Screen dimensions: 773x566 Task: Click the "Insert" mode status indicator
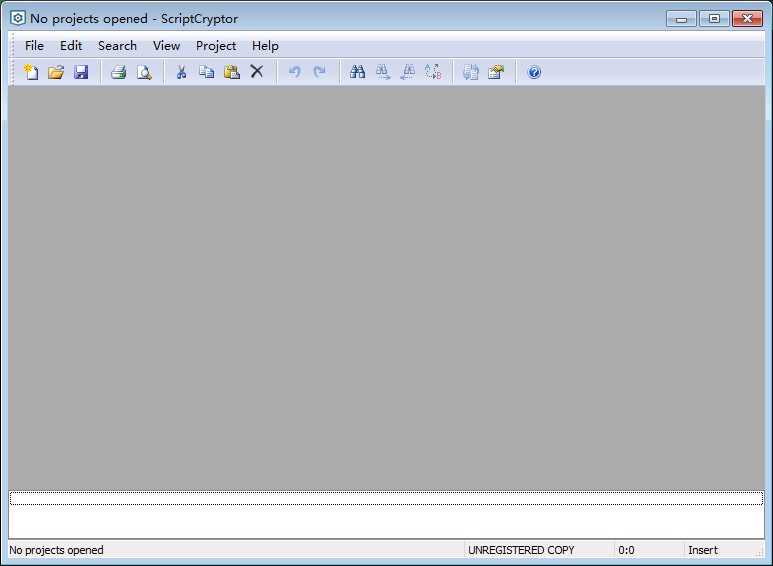[703, 550]
